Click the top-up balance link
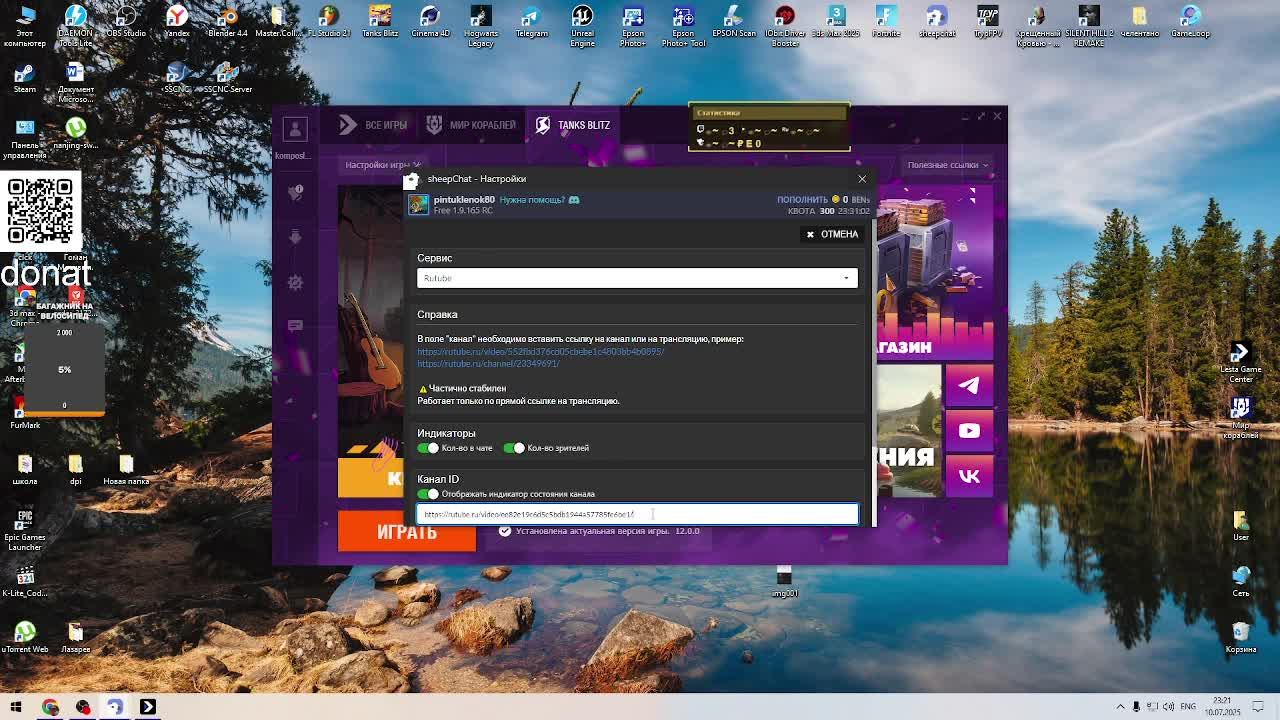 click(802, 200)
